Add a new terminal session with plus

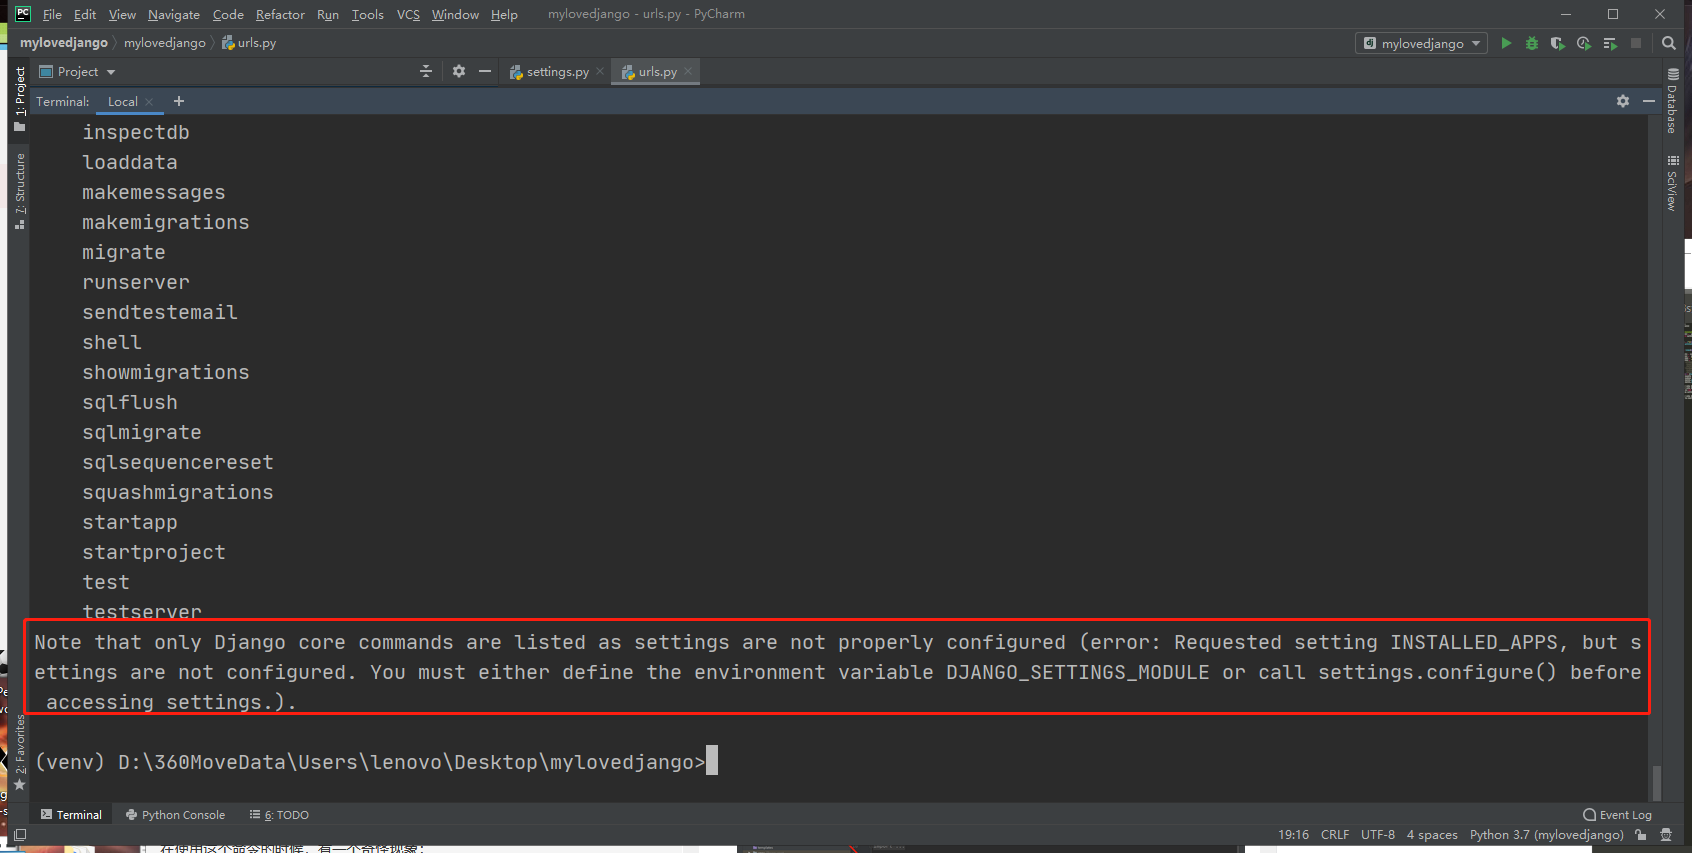click(x=179, y=101)
